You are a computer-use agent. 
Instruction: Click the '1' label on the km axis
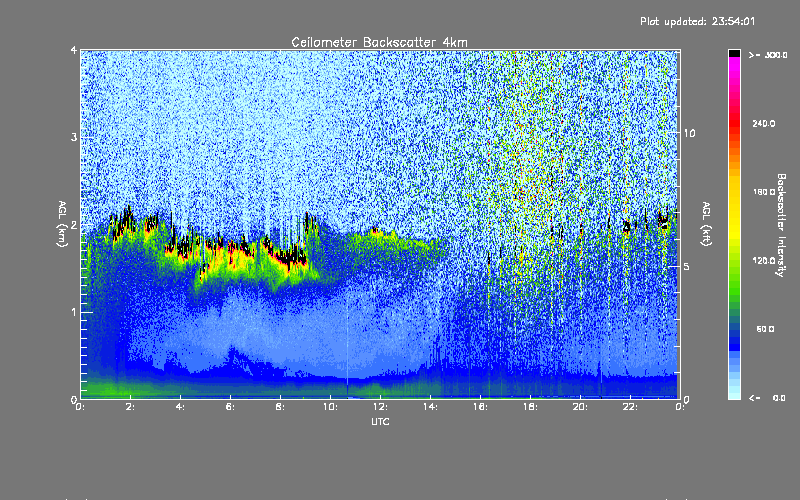[74, 312]
